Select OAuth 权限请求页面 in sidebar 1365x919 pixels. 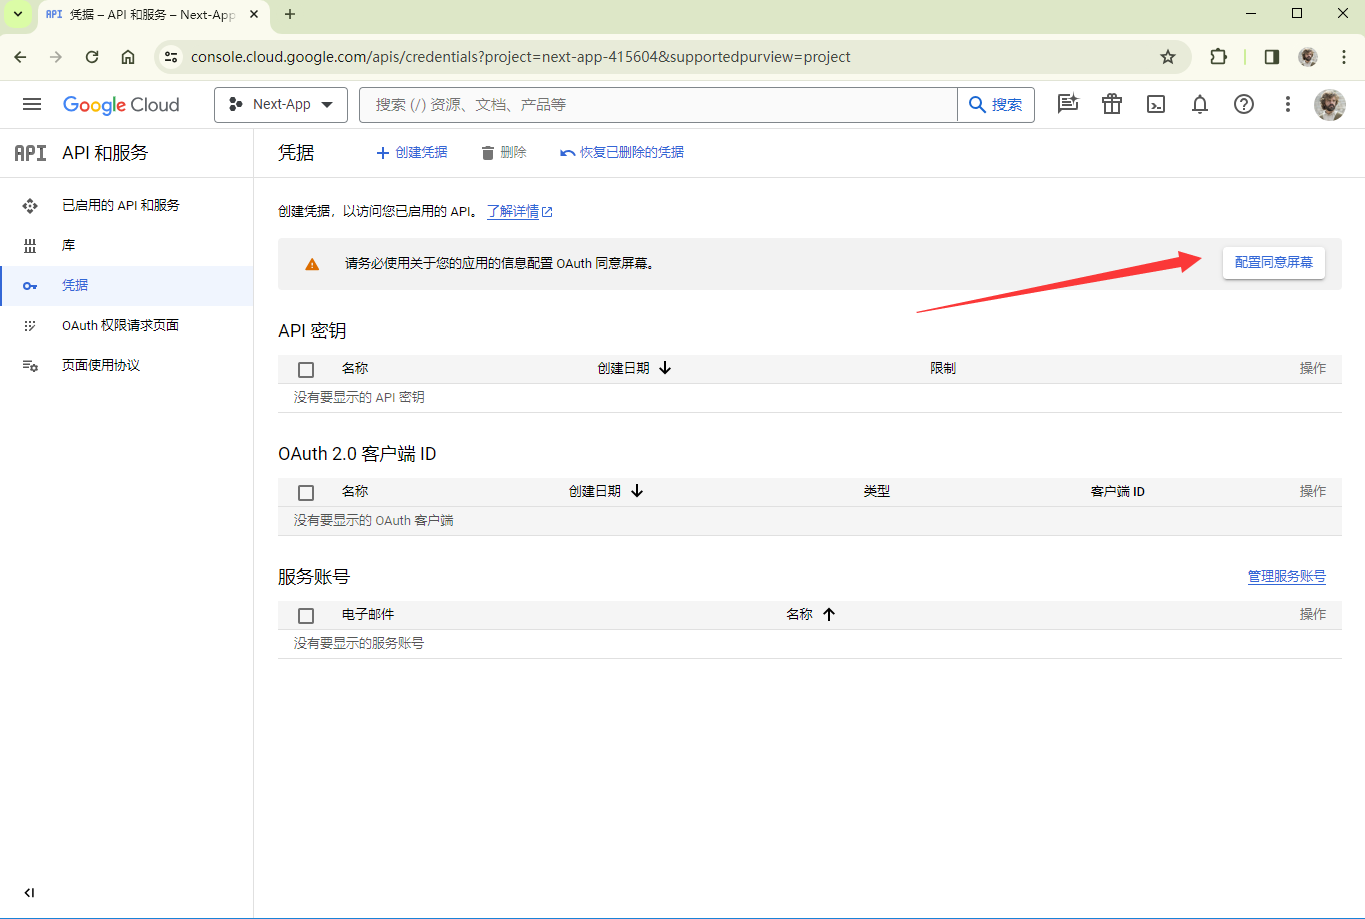tap(126, 325)
